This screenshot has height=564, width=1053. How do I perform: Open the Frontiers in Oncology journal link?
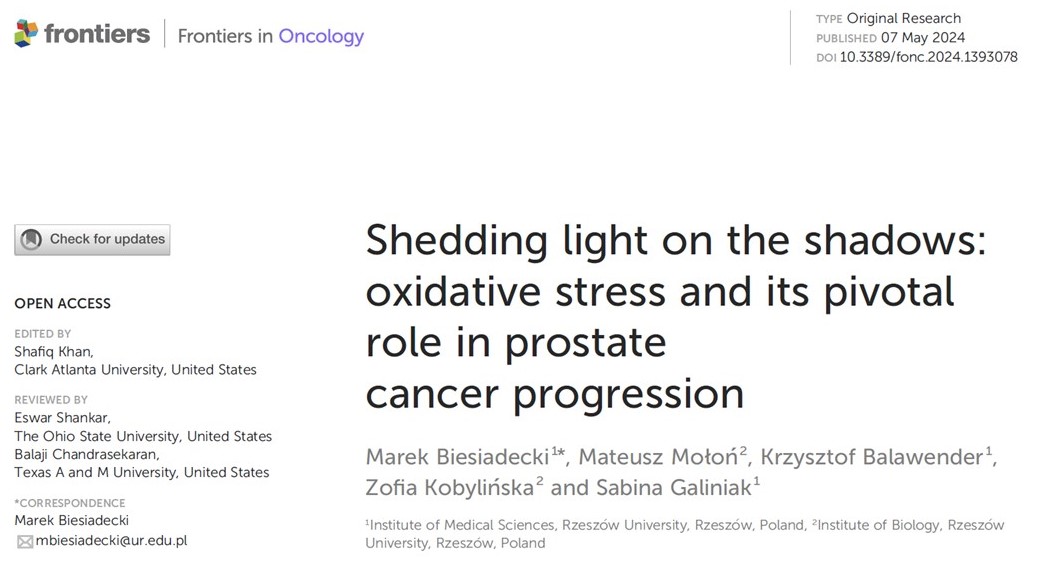click(x=270, y=36)
